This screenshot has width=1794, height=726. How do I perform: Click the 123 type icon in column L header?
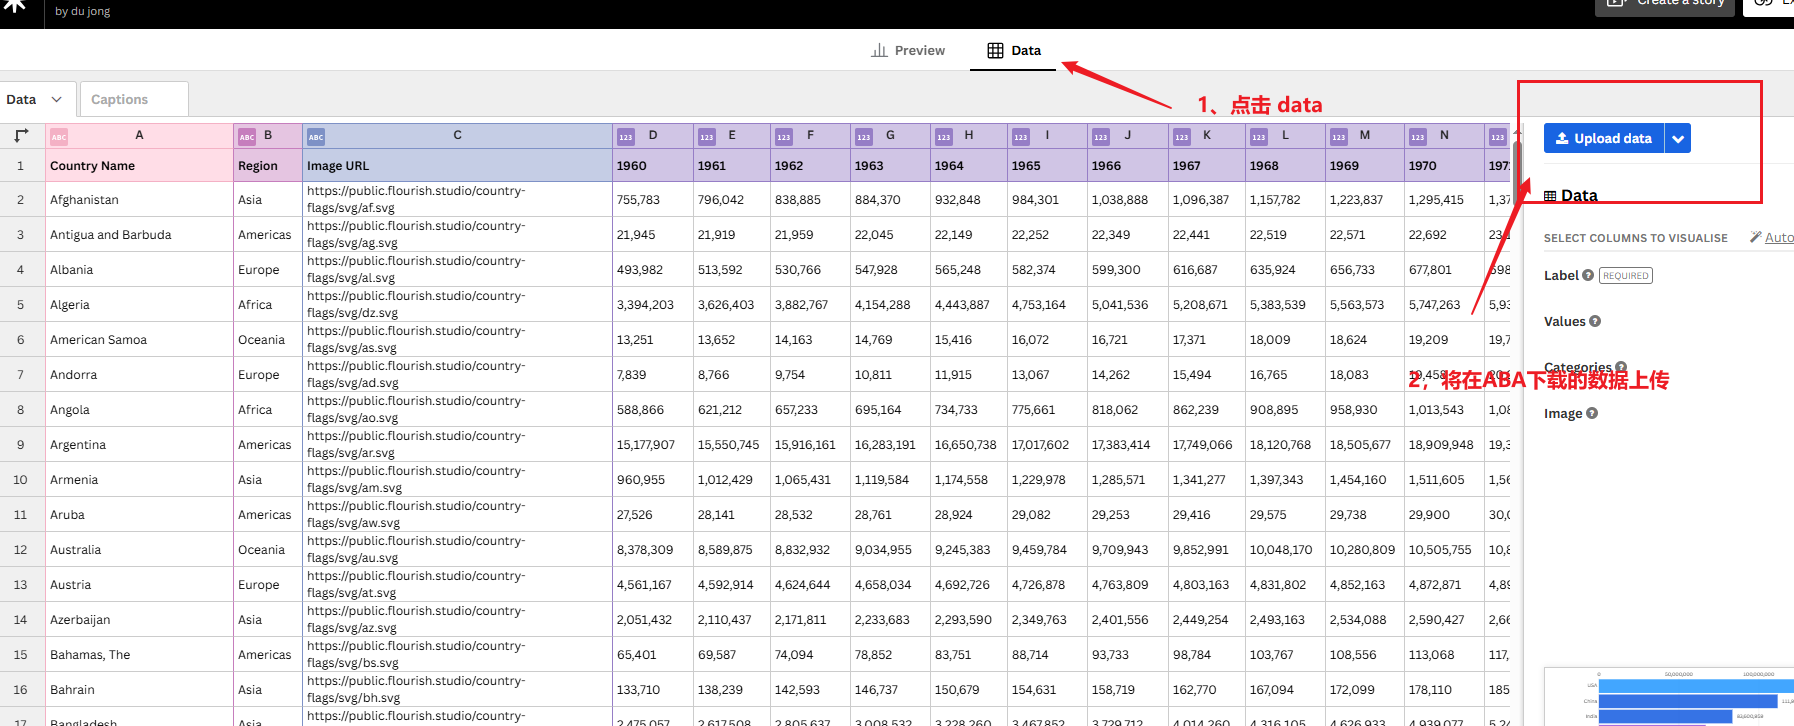point(1259,137)
